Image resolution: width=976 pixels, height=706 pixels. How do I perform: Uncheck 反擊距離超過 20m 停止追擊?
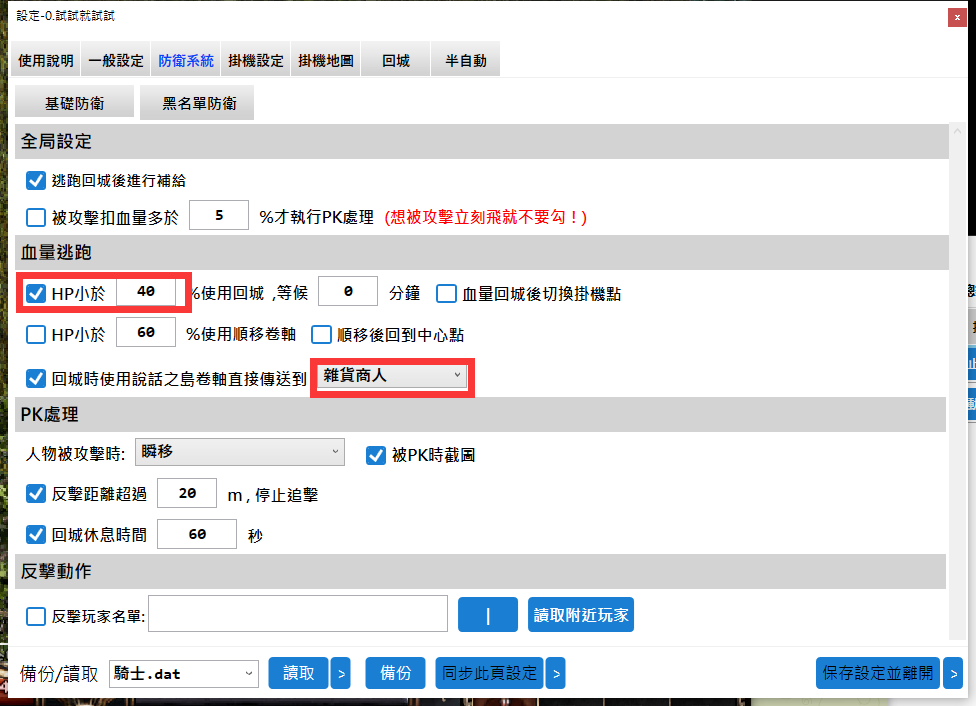(35, 494)
